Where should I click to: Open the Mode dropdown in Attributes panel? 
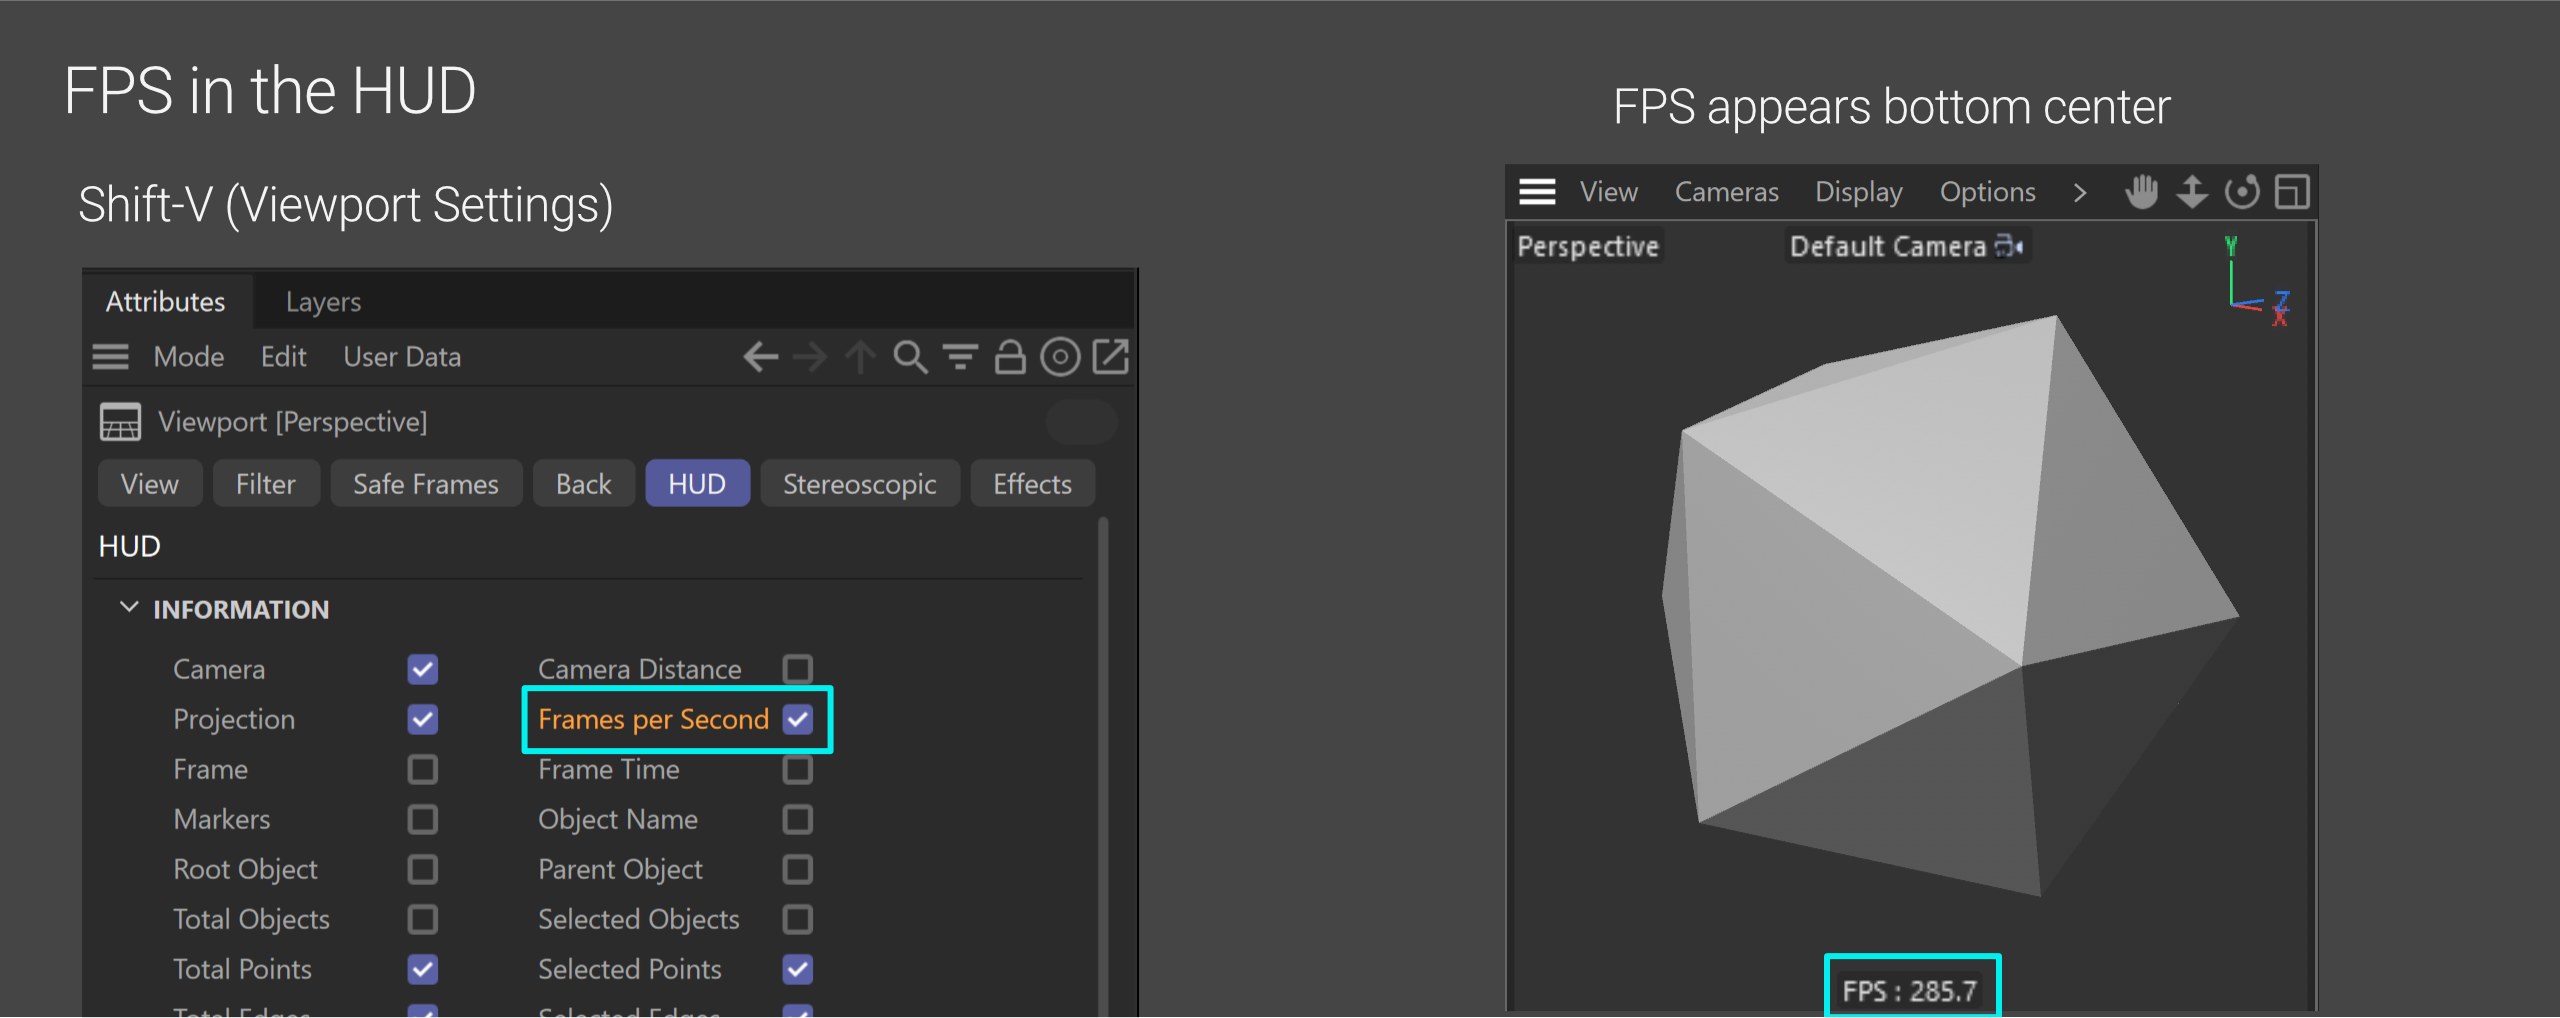(x=188, y=357)
